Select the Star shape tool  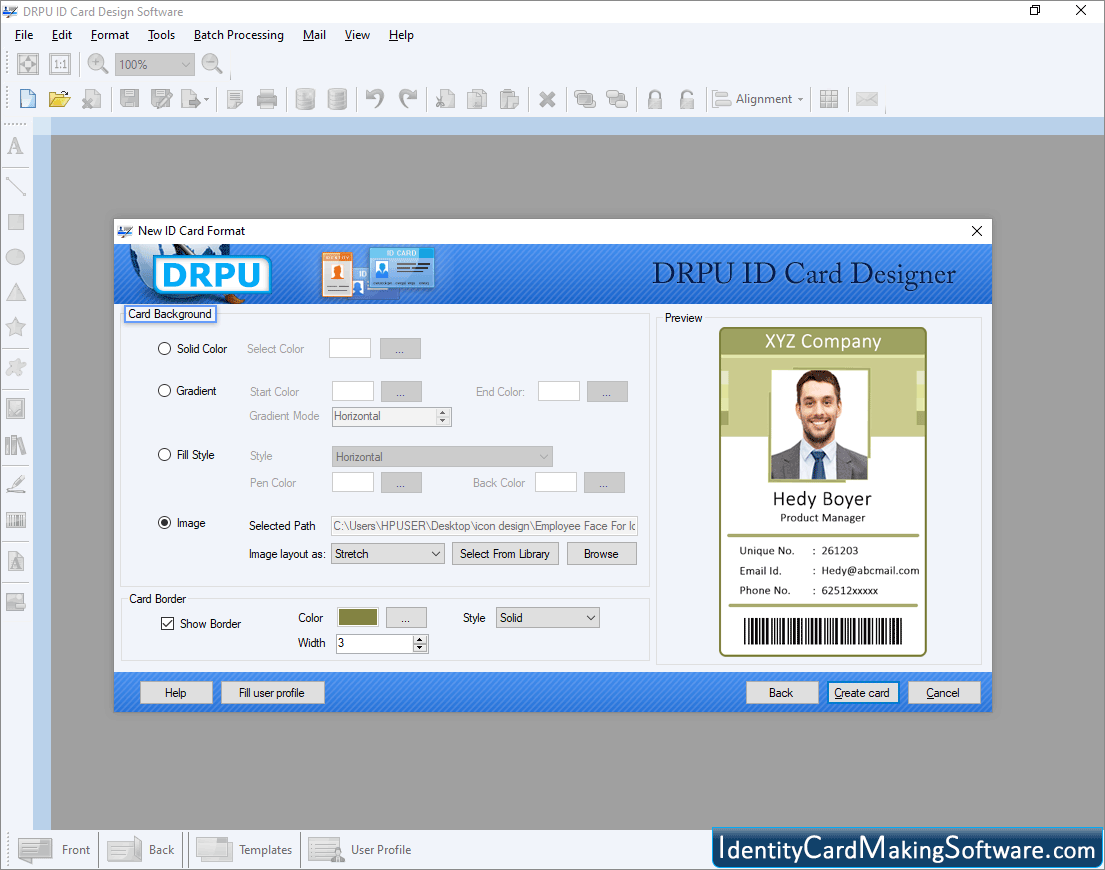15,326
